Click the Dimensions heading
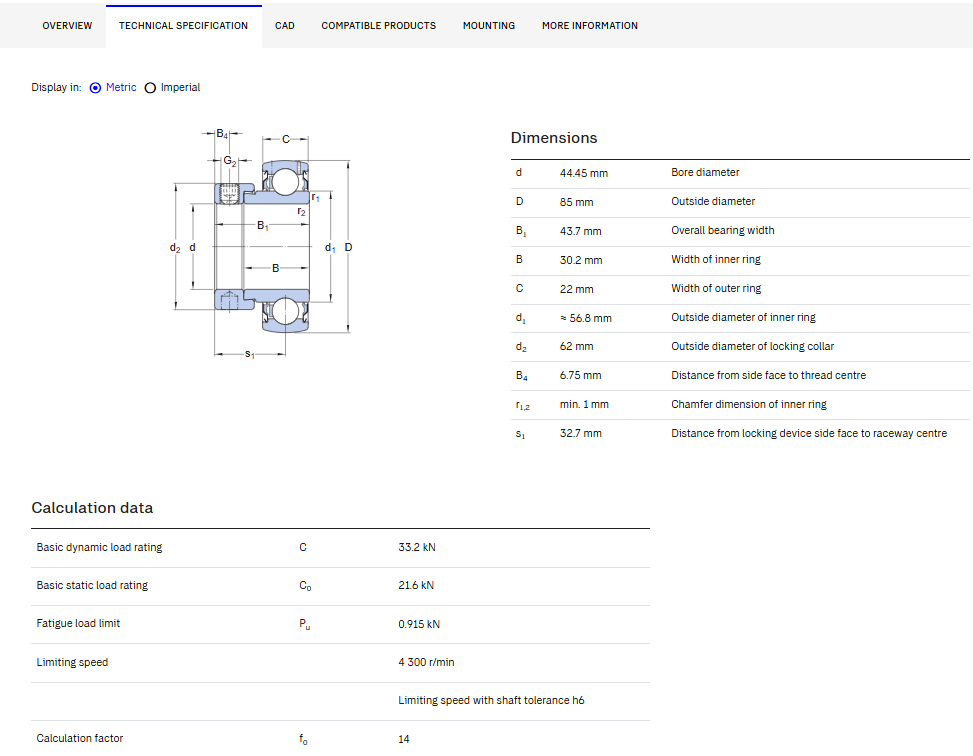973x756 pixels. [x=554, y=138]
